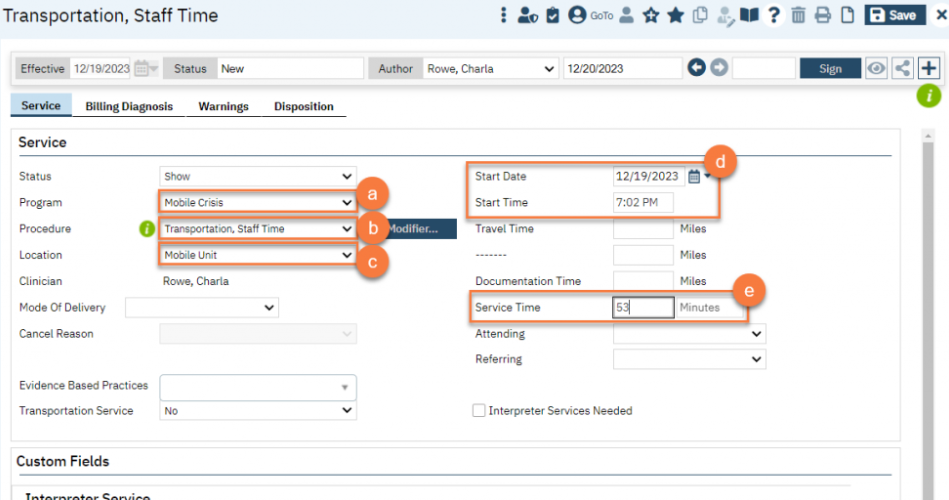The image size is (949, 500).
Task: Open the Program dropdown showing Mobile Crisis
Action: 258,202
